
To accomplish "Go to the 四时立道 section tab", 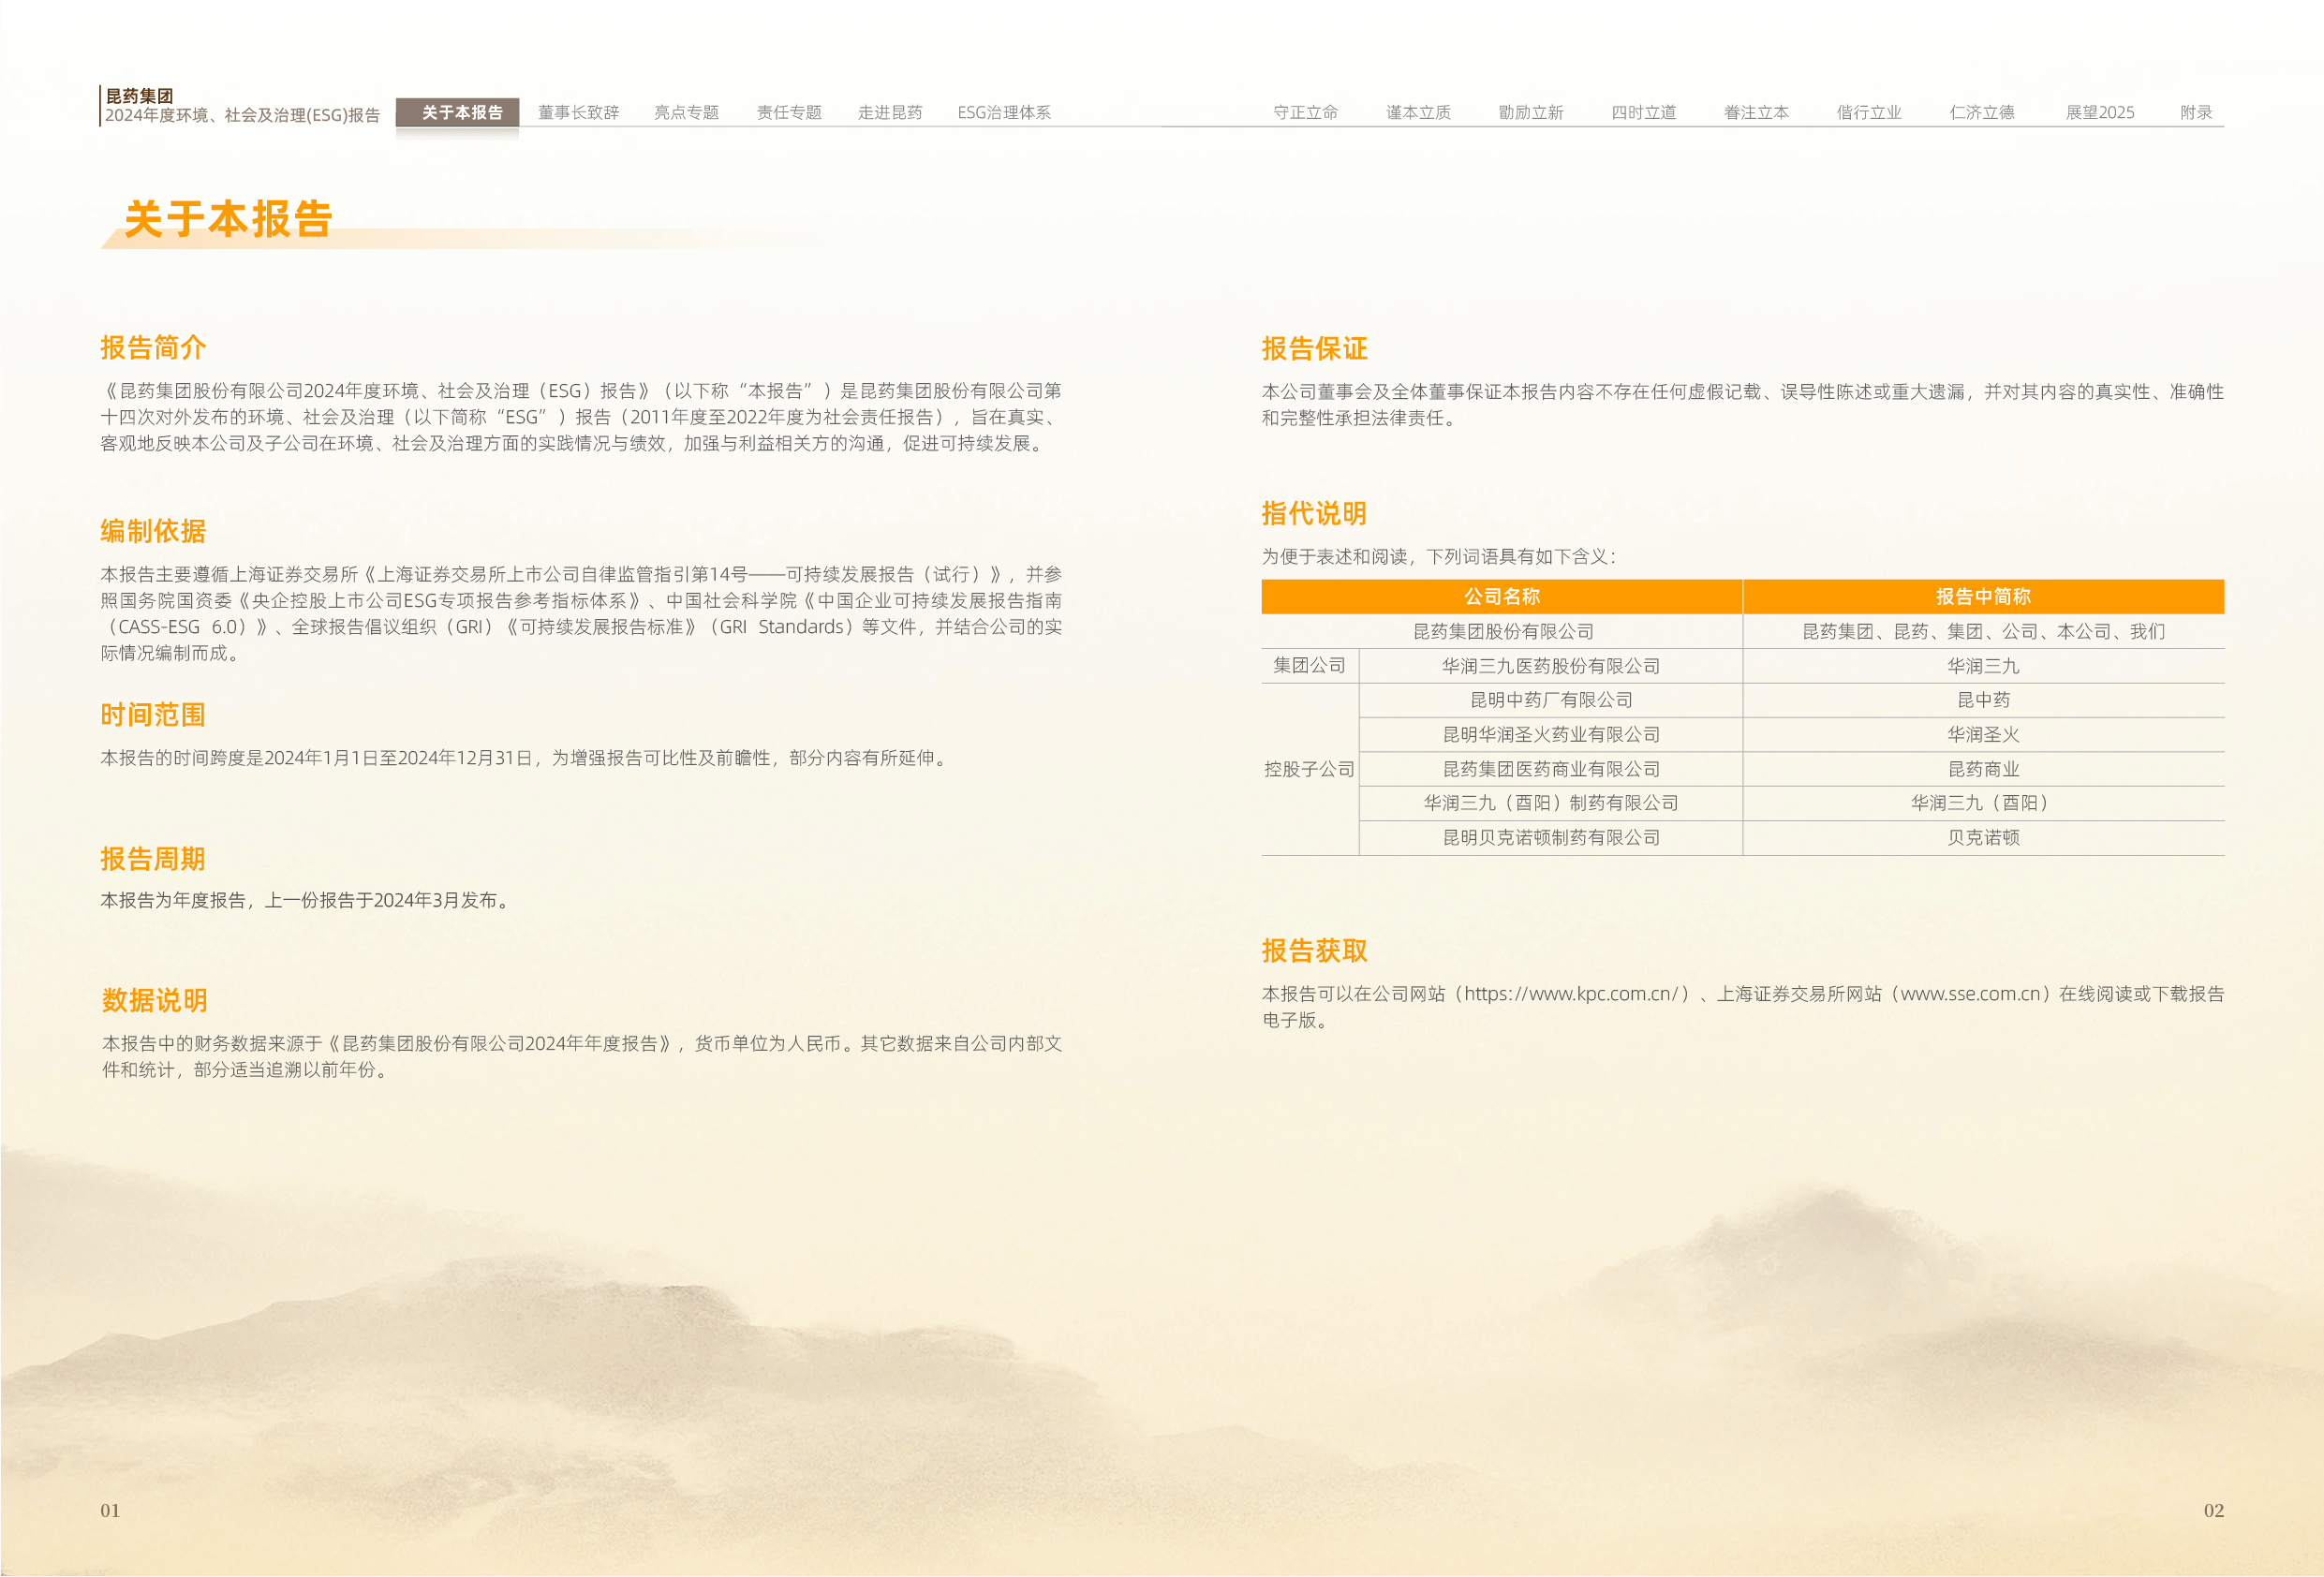I will click(x=1643, y=112).
